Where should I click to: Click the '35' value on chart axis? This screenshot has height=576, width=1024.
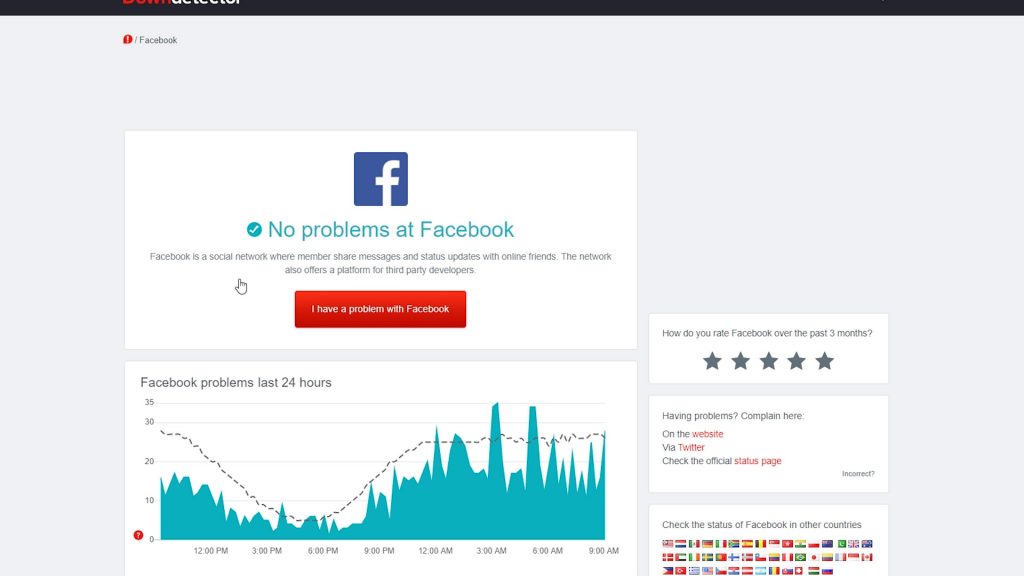point(149,402)
